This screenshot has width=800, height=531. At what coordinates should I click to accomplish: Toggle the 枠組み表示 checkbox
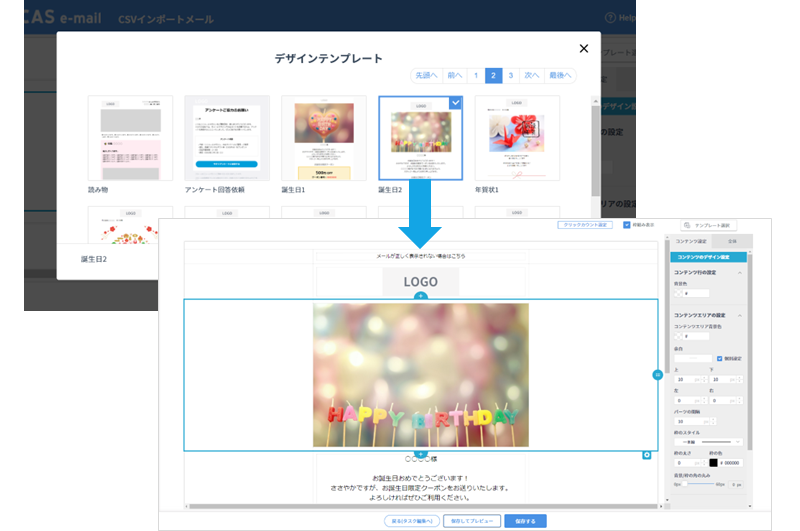[627, 225]
